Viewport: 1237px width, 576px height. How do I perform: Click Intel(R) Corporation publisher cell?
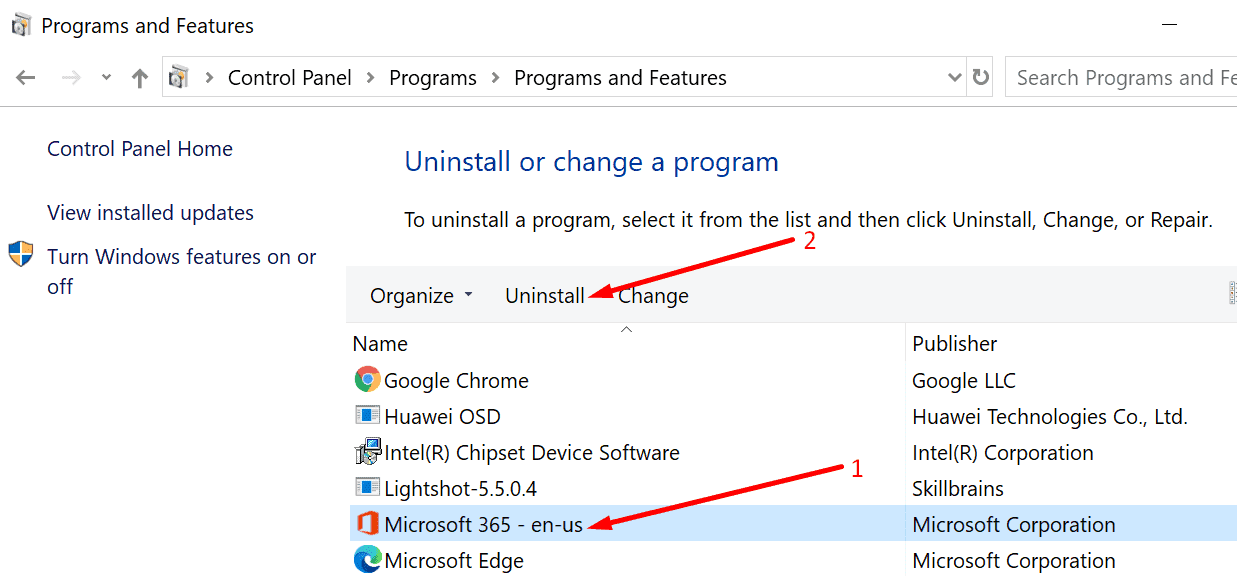(1003, 453)
